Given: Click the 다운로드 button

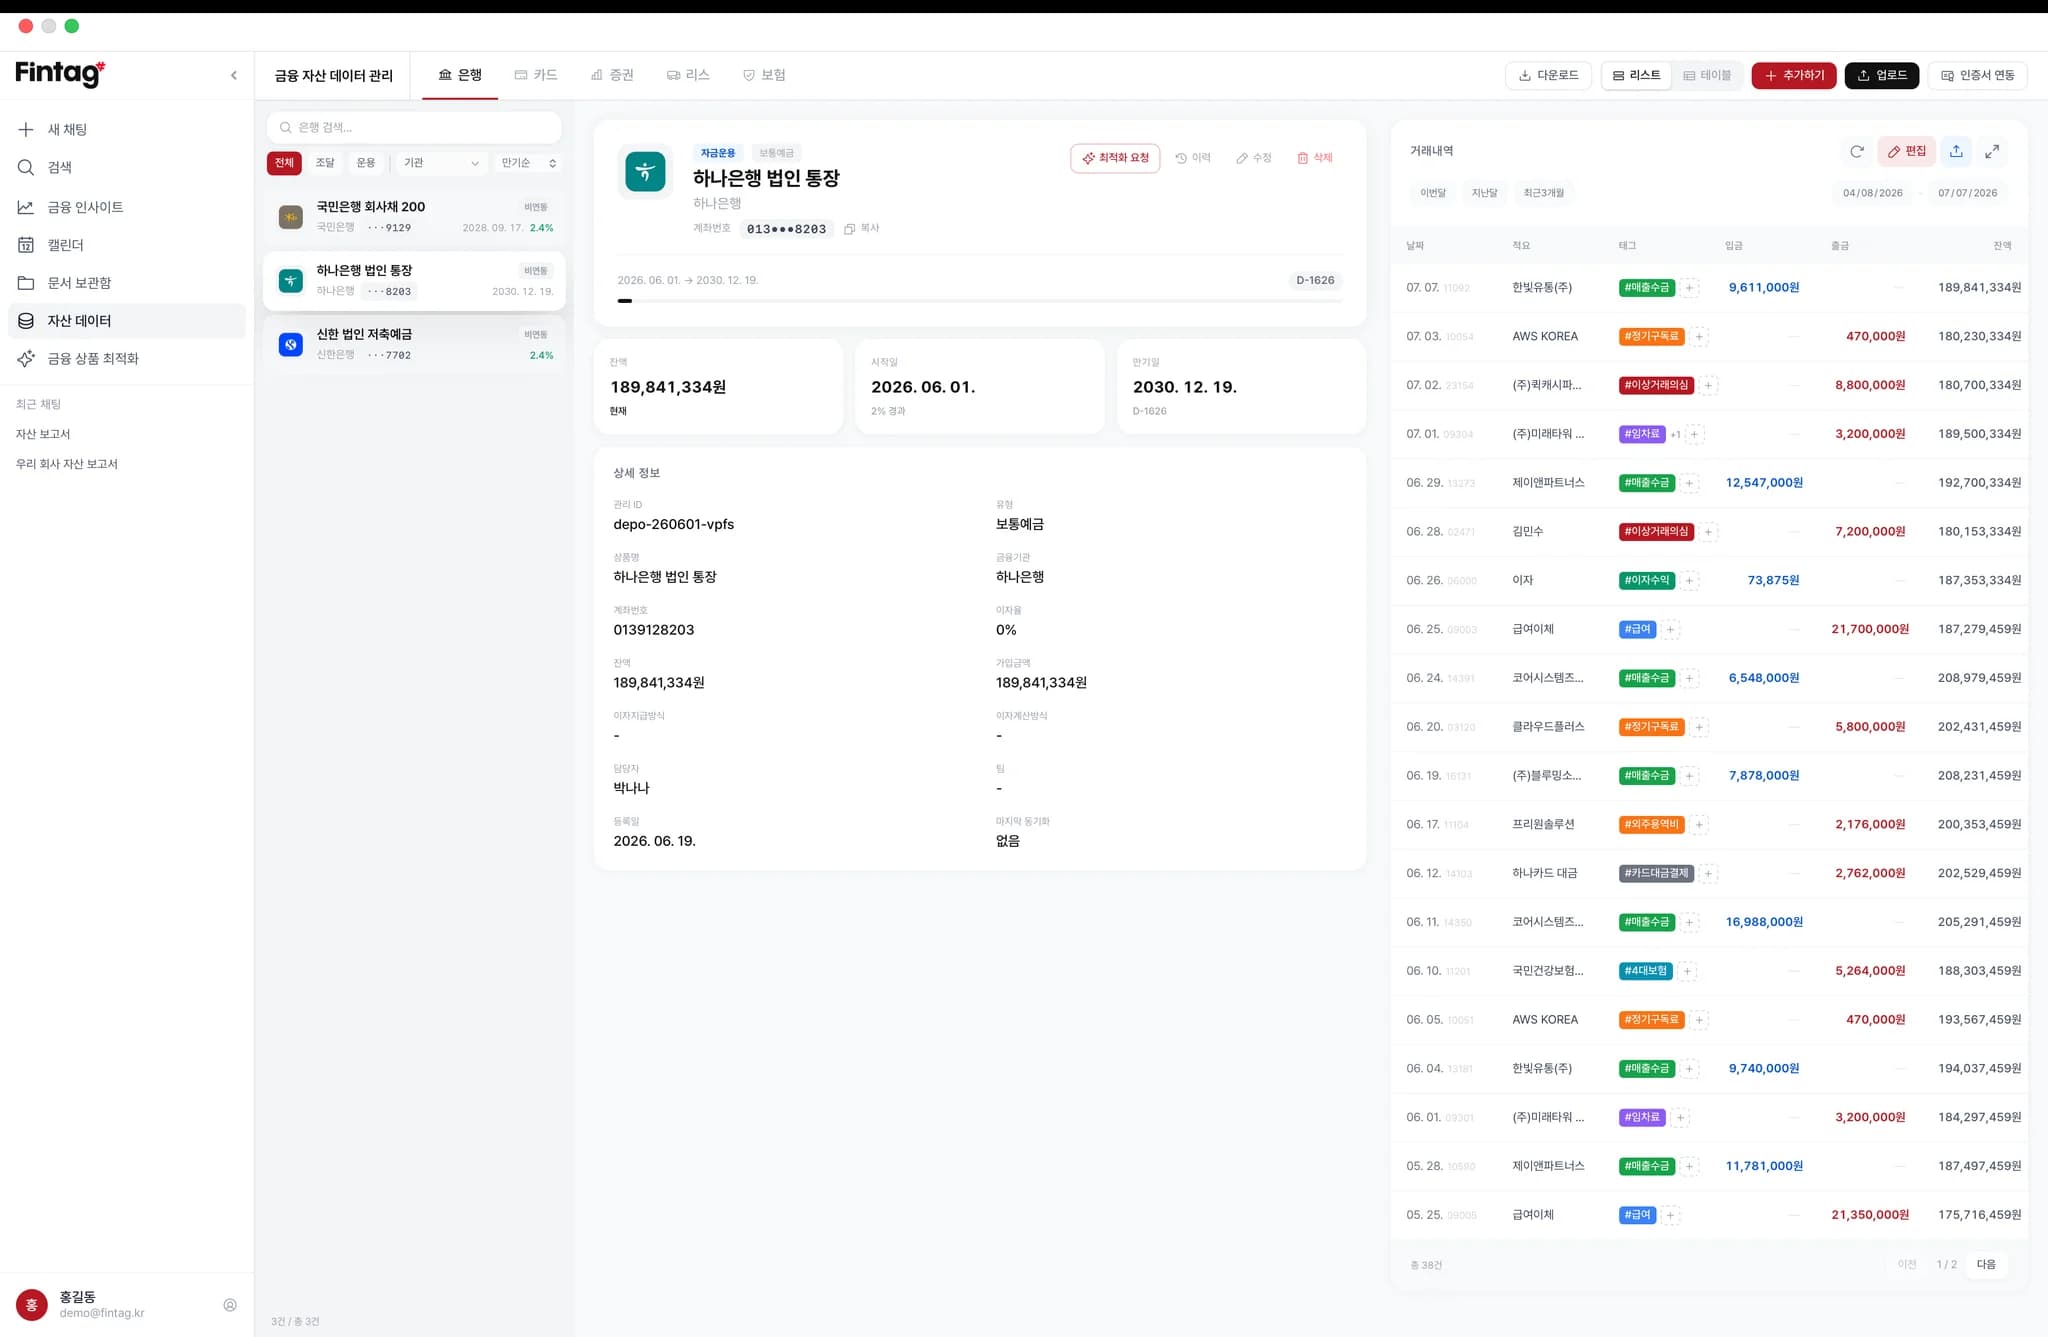Looking at the screenshot, I should pyautogui.click(x=1548, y=75).
